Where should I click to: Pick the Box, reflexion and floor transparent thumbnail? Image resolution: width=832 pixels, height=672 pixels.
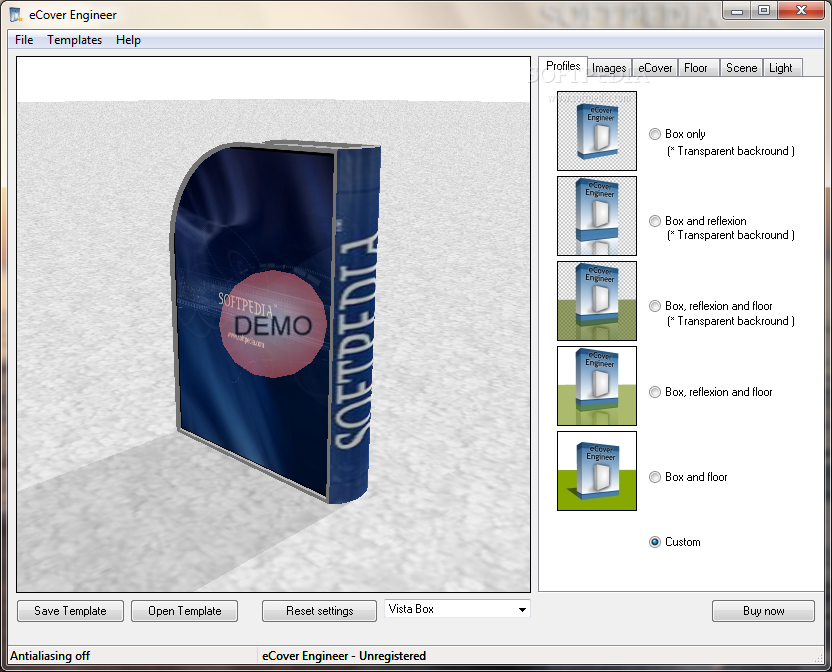pos(596,300)
